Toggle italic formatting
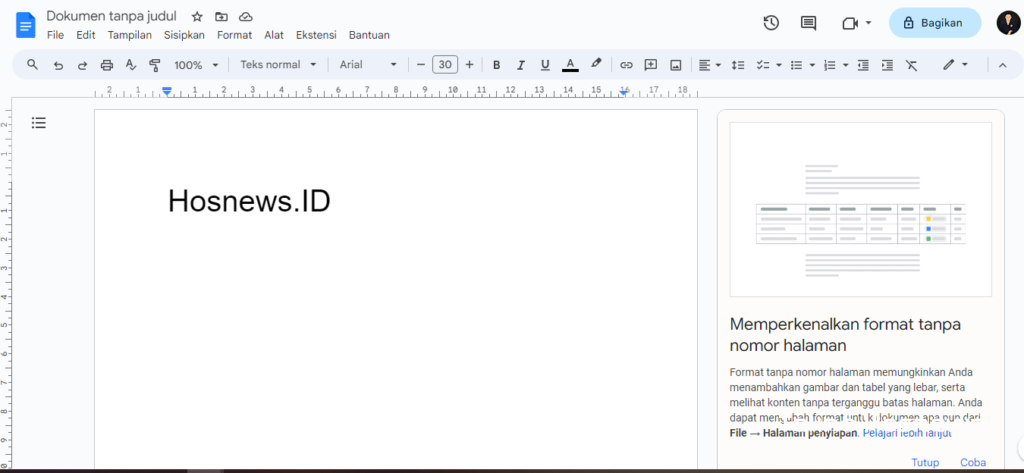 (520, 65)
